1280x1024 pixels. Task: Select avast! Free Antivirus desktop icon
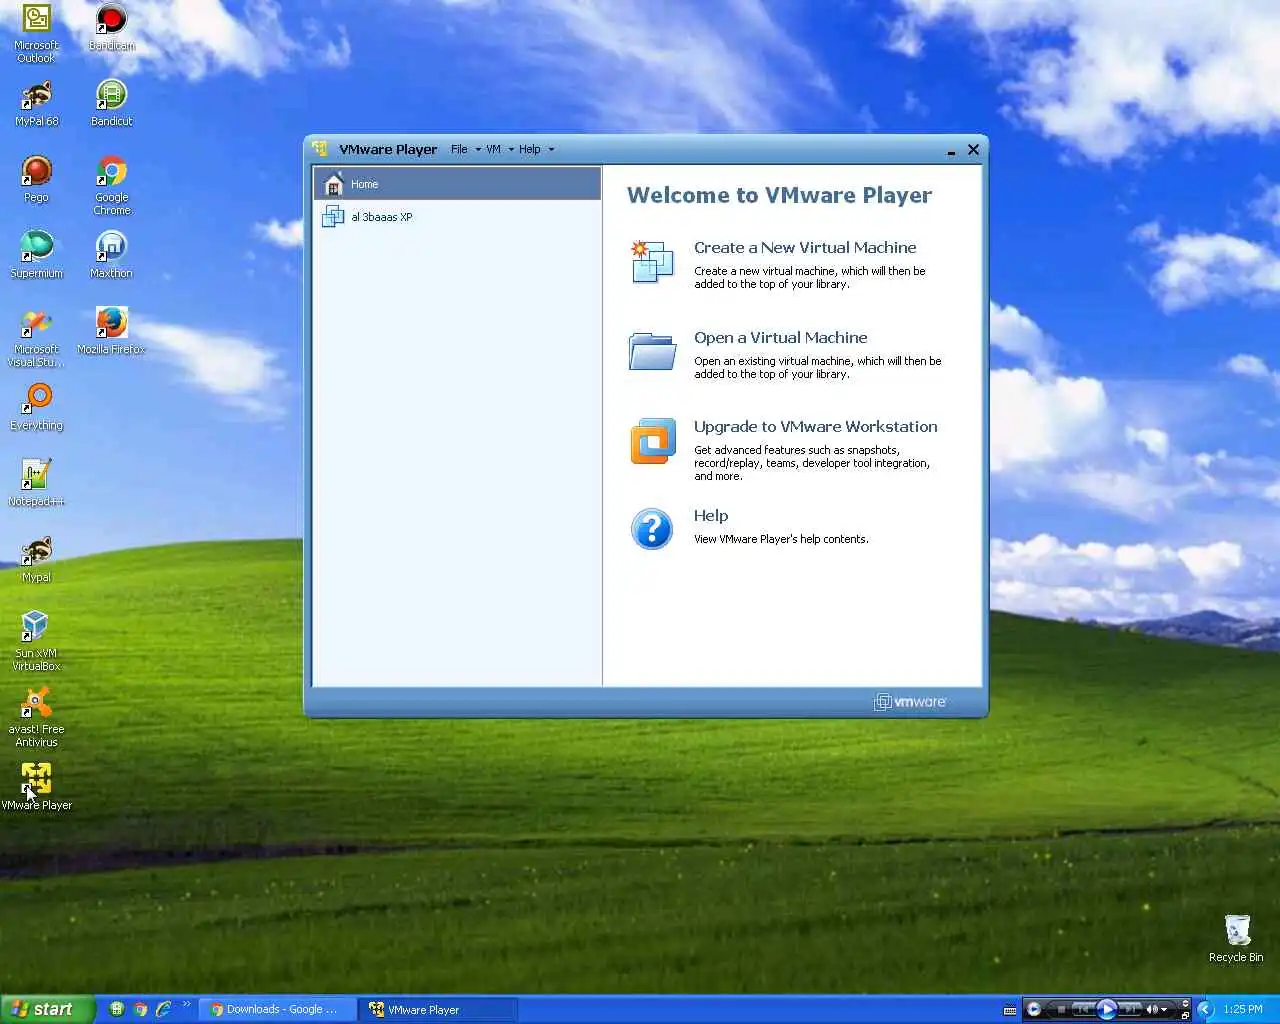[37, 718]
